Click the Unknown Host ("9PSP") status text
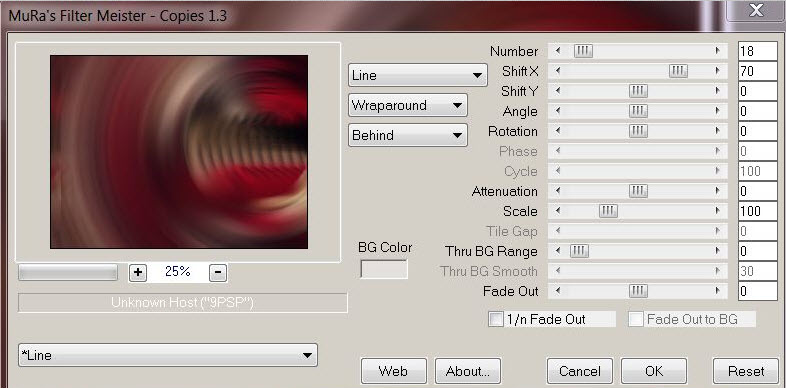Image resolution: width=786 pixels, height=388 pixels. 182,303
